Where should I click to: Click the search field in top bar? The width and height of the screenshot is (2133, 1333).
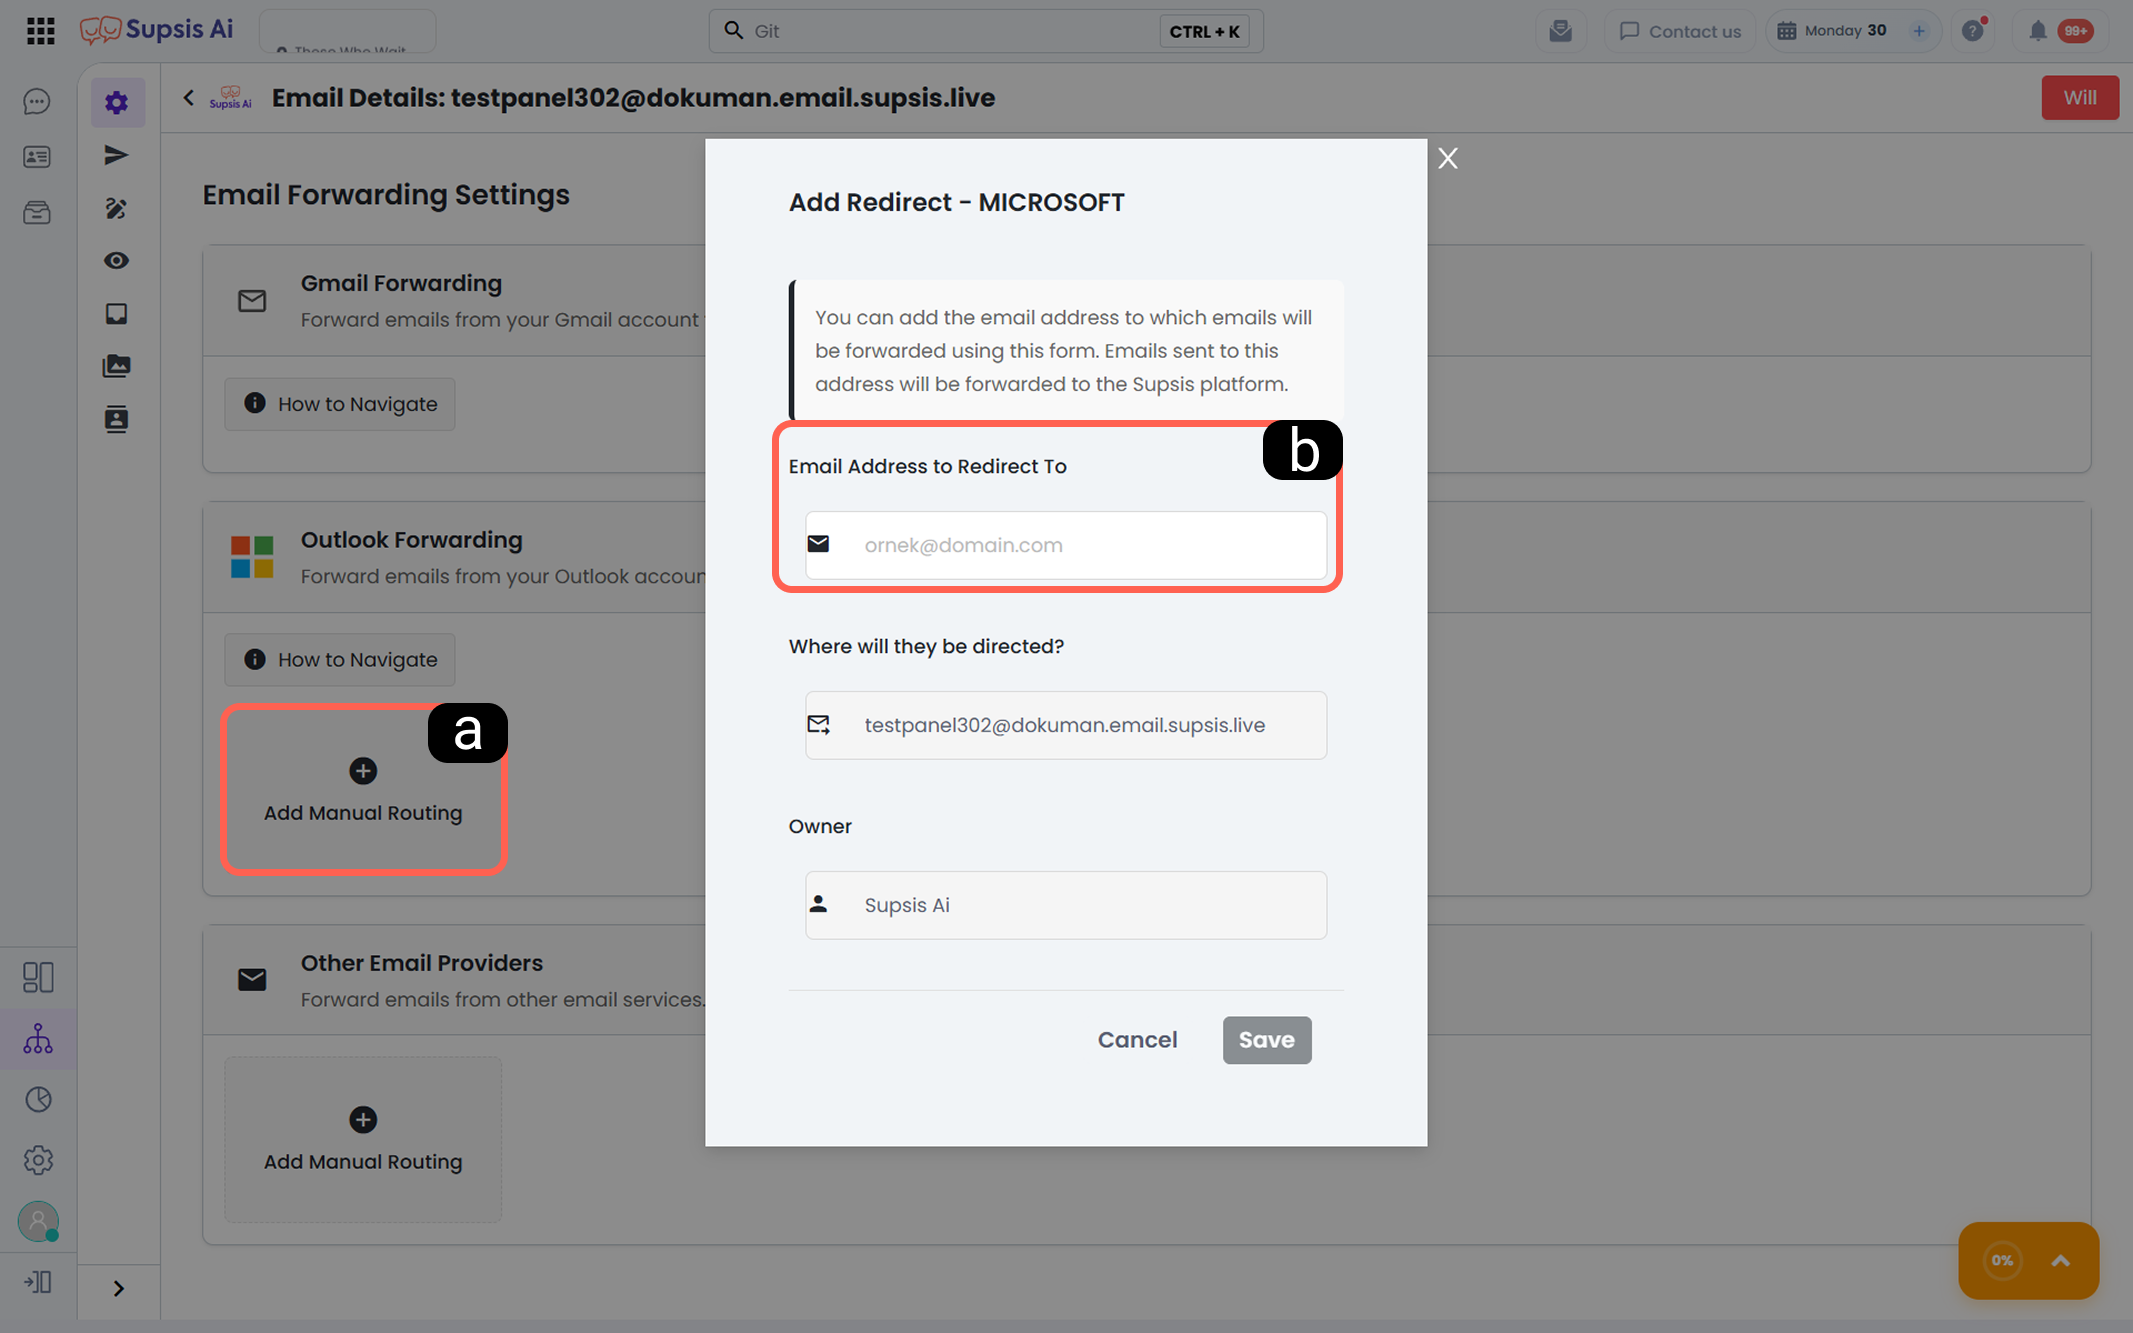click(985, 31)
